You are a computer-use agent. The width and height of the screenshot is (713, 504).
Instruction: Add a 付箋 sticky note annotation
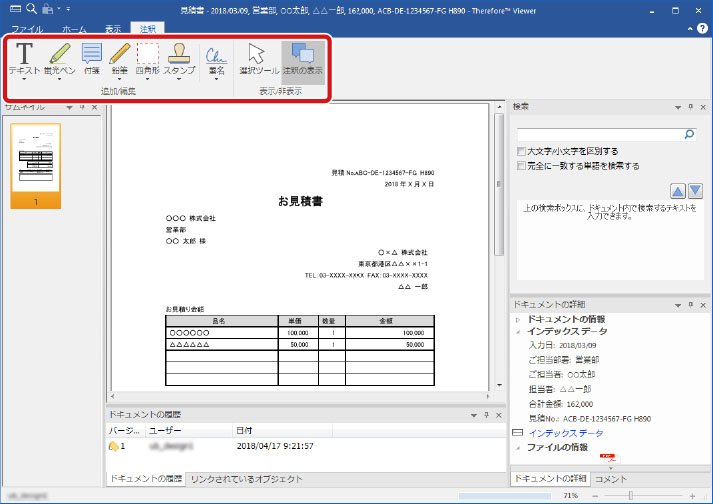click(x=91, y=56)
